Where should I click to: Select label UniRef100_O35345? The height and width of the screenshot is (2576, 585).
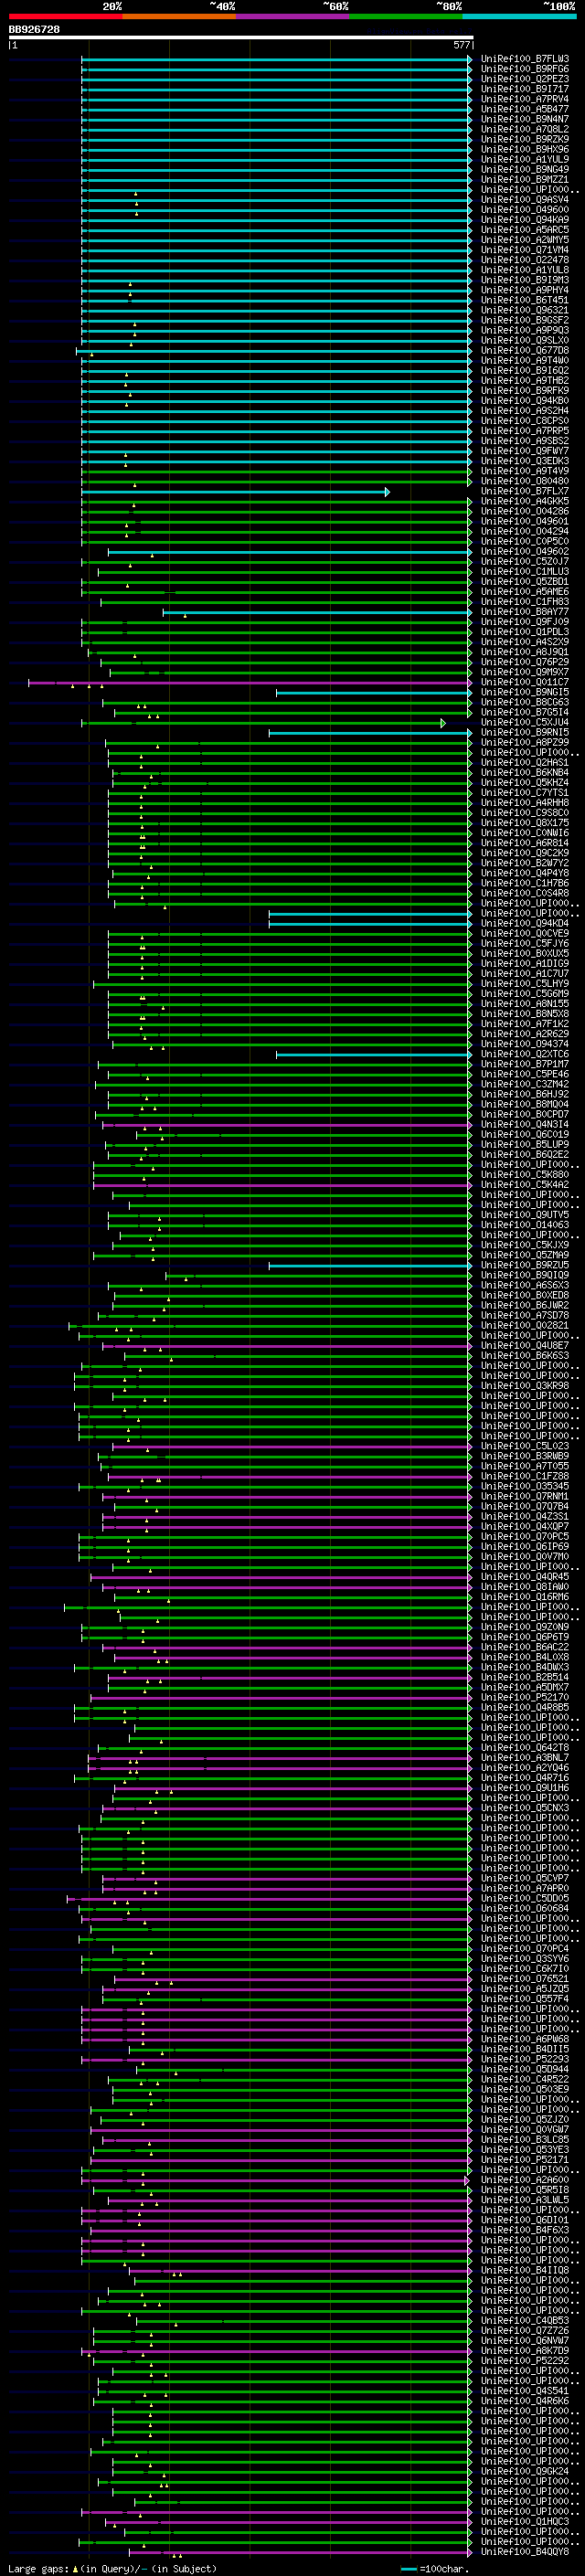tap(525, 1486)
